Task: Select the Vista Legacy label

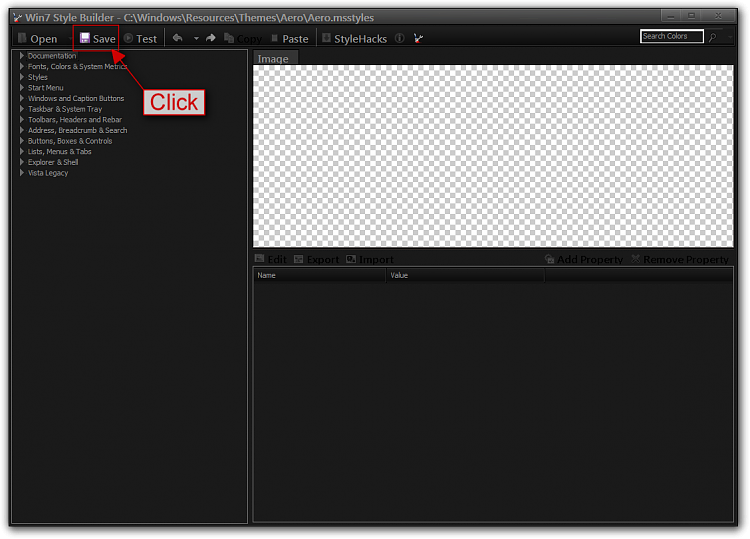Action: click(x=48, y=173)
